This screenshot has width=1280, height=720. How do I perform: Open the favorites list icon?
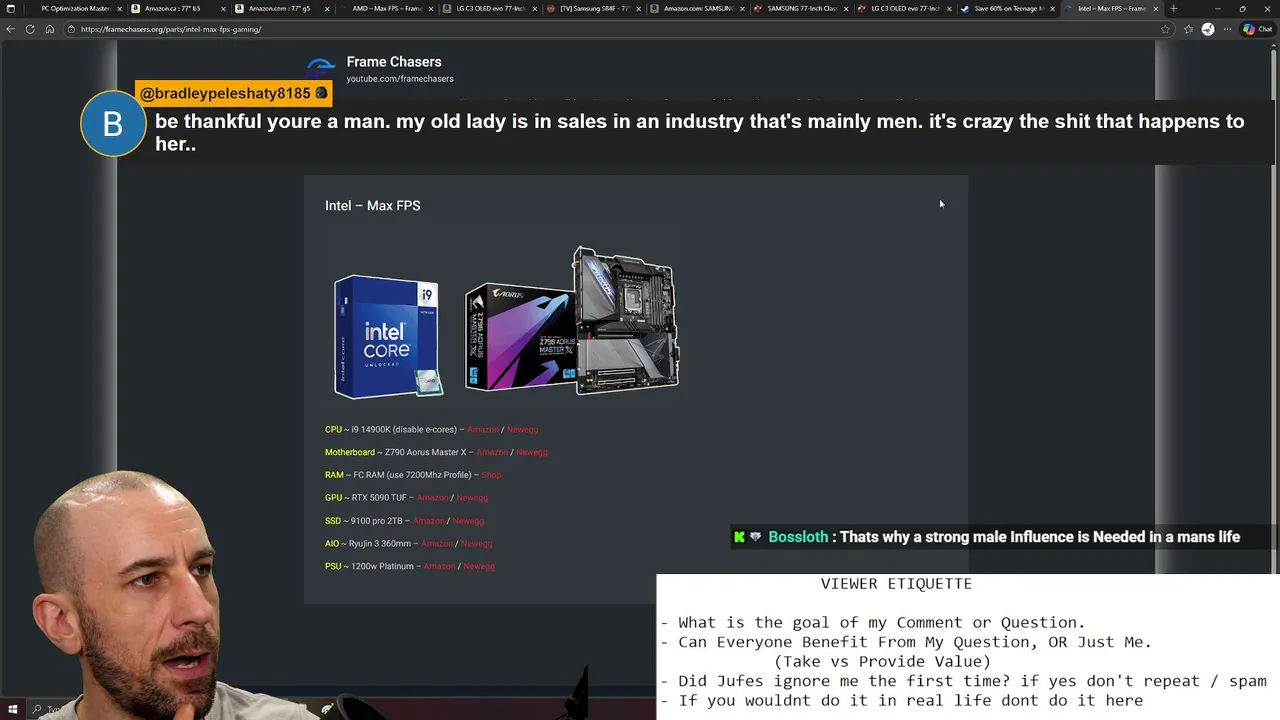tap(1188, 29)
